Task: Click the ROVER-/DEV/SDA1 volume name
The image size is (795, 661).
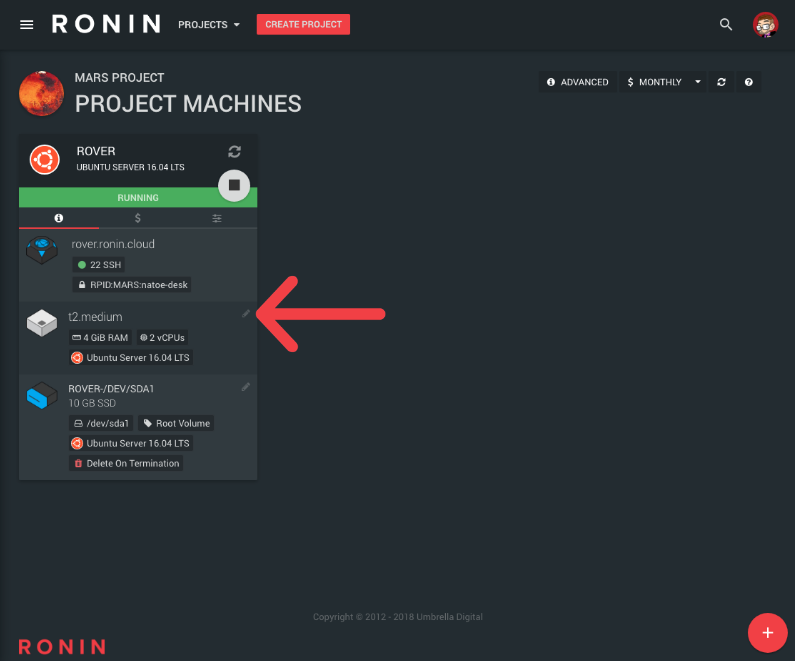Action: 111,389
